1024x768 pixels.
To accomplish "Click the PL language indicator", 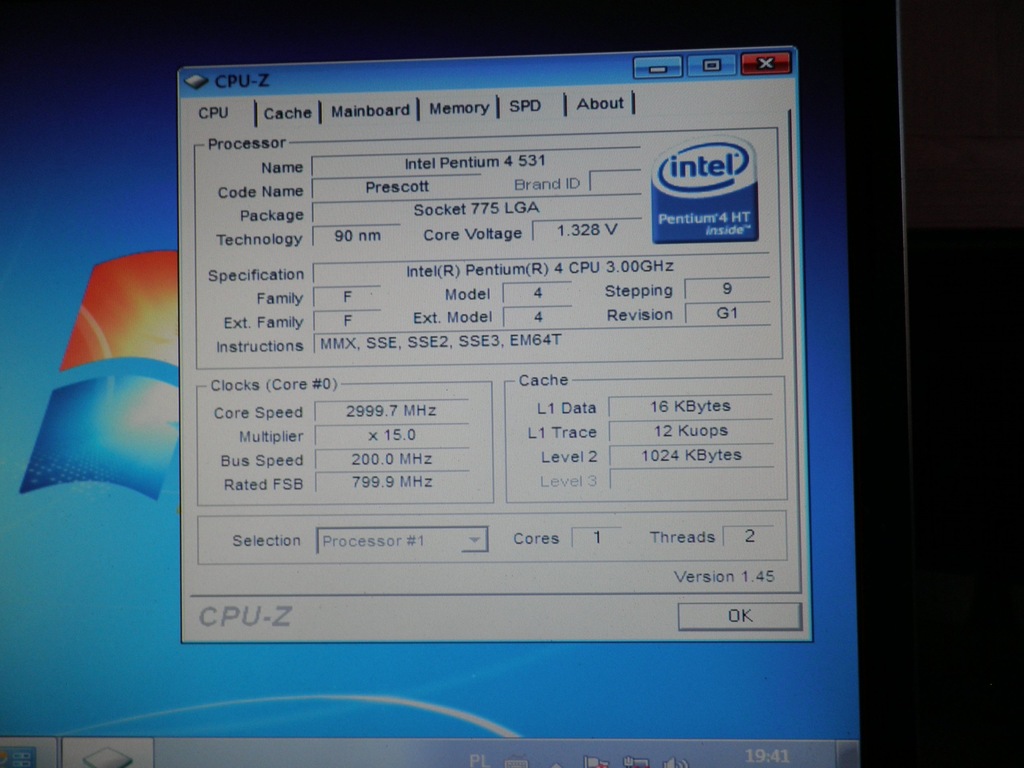I will click(x=479, y=760).
